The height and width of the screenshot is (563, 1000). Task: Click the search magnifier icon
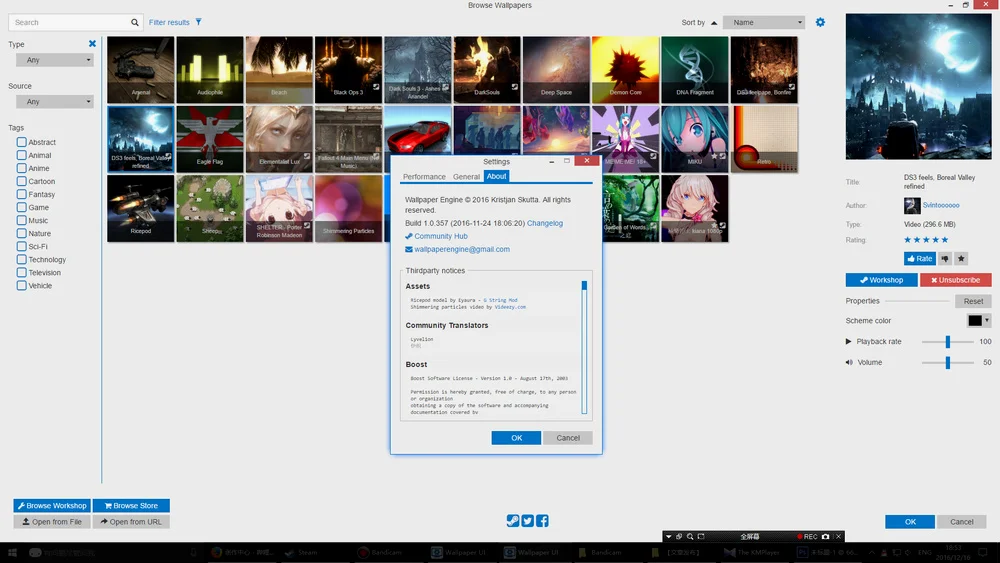coord(135,22)
